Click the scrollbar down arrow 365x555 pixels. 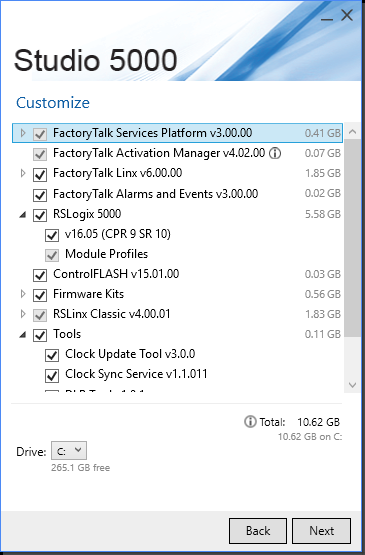tap(352, 385)
